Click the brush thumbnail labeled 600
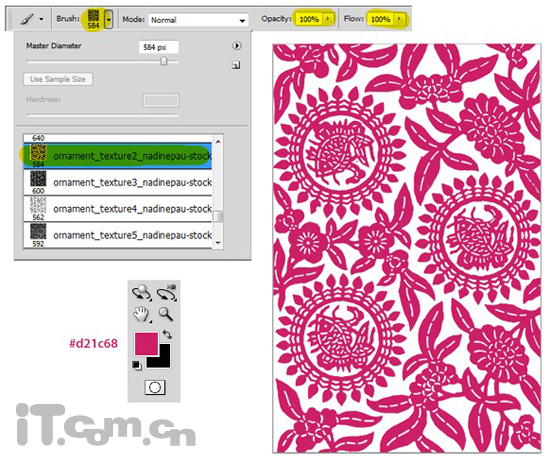Screen dimensions: 550x463 (38, 180)
